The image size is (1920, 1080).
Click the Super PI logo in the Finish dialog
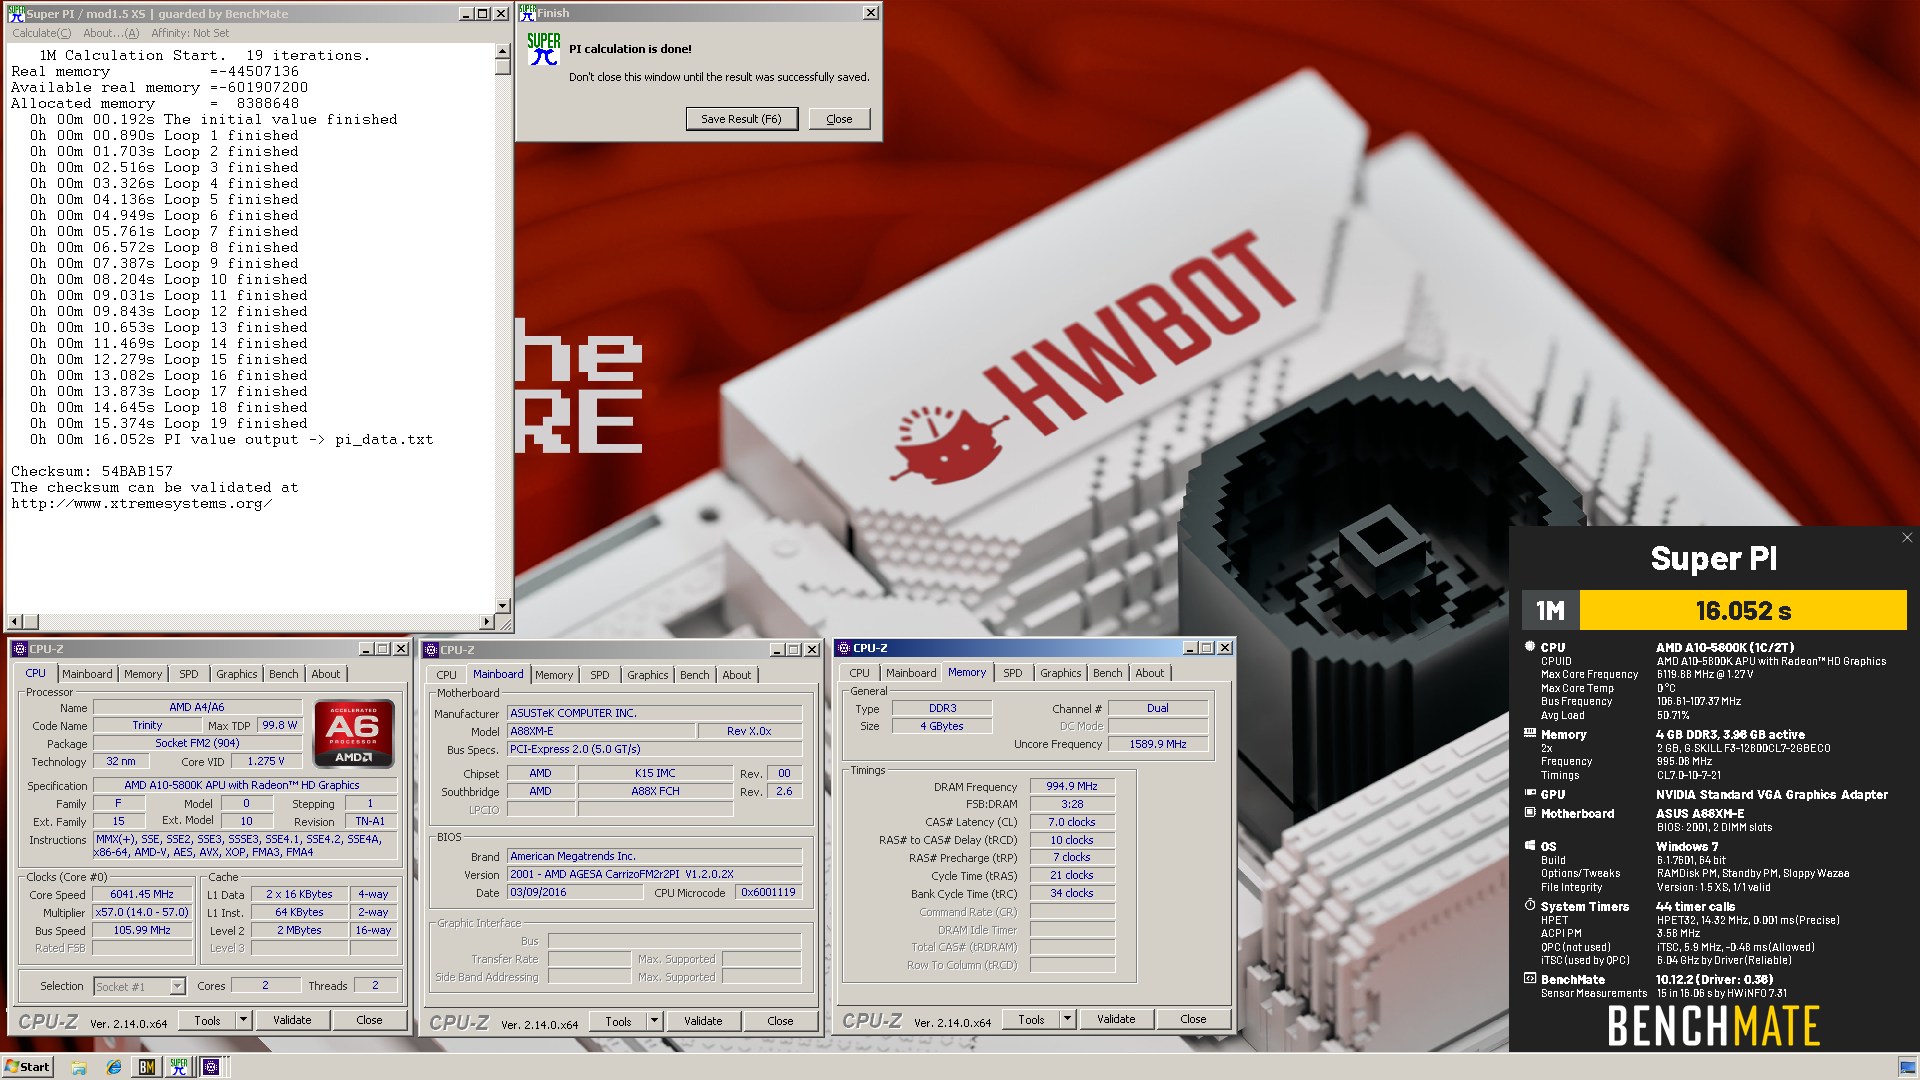[543, 48]
